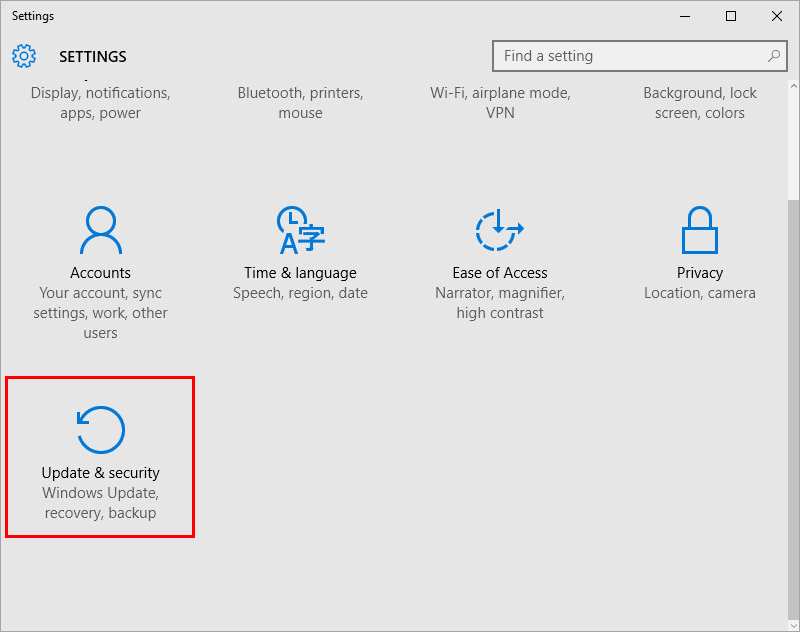Screen dimensions: 800x632
Task: Open Privacy using the padlock icon
Action: [700, 231]
